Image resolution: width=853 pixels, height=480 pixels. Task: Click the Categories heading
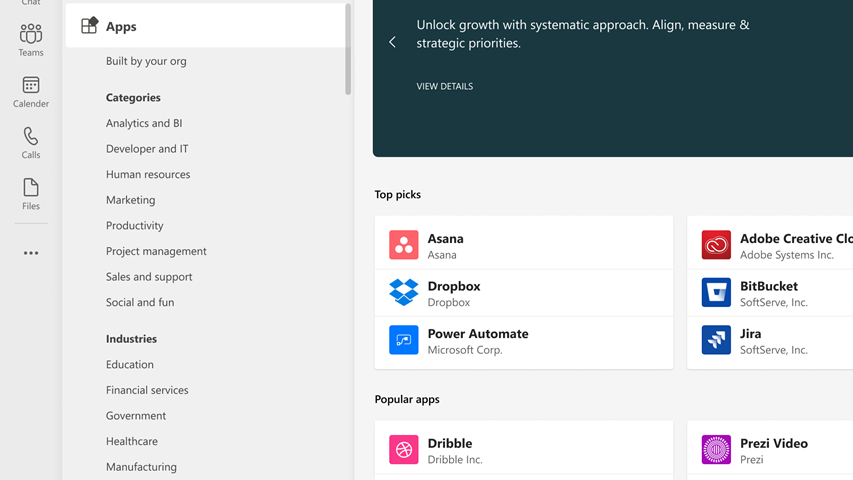coord(133,97)
